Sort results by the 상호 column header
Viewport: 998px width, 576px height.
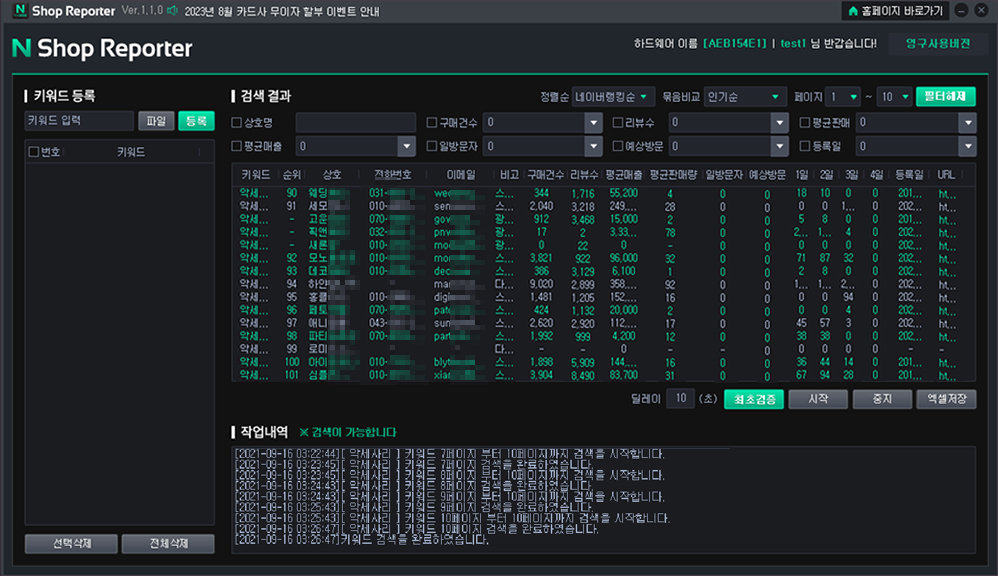[x=332, y=174]
